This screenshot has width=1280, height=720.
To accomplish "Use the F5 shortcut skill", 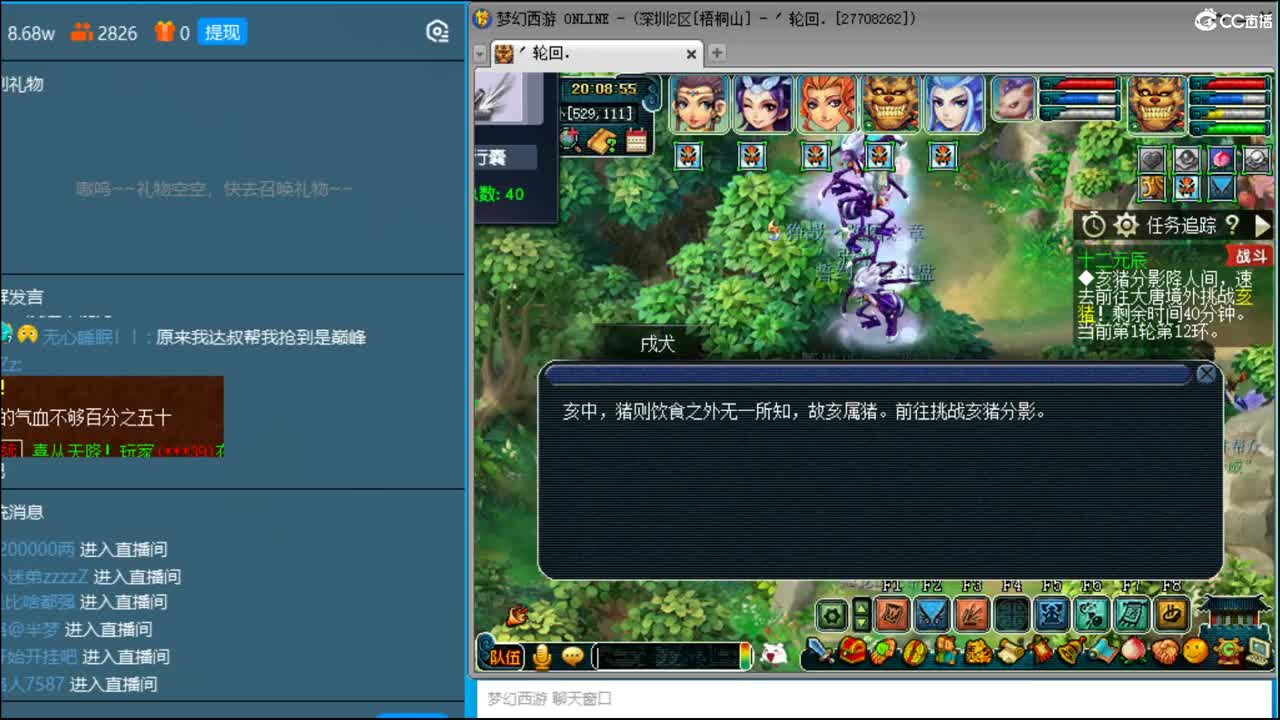I will (1052, 613).
